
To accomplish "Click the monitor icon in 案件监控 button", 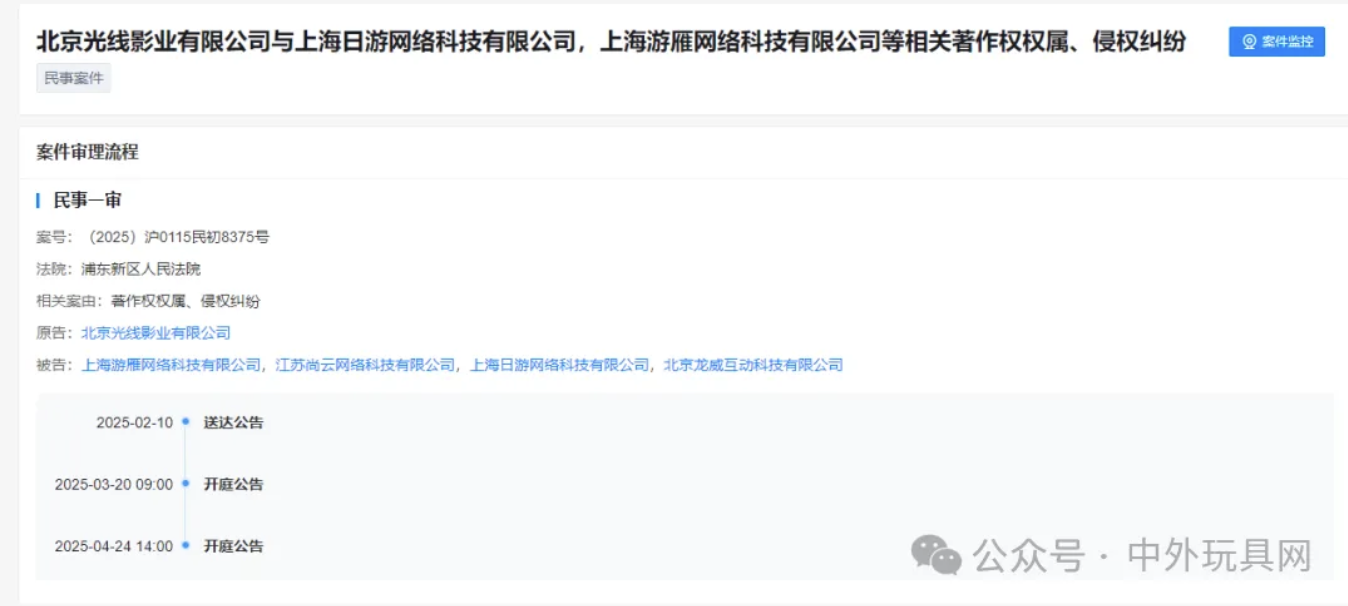I will 1249,42.
